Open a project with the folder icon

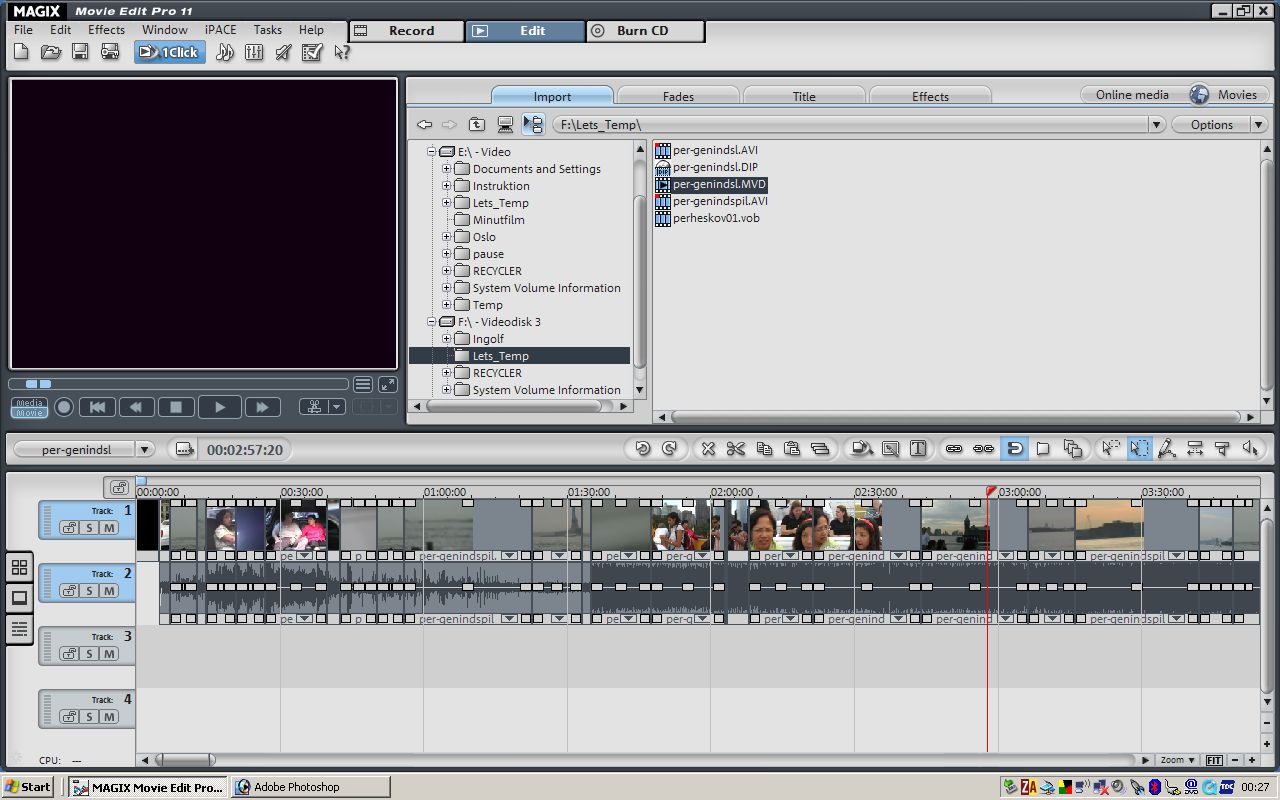[51, 52]
